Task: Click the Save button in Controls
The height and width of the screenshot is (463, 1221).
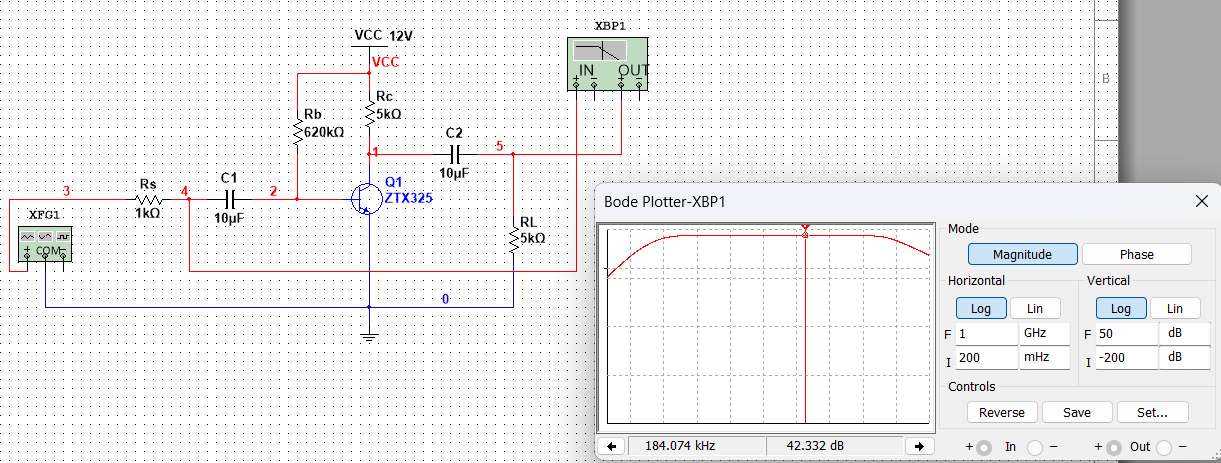Action: (1077, 412)
